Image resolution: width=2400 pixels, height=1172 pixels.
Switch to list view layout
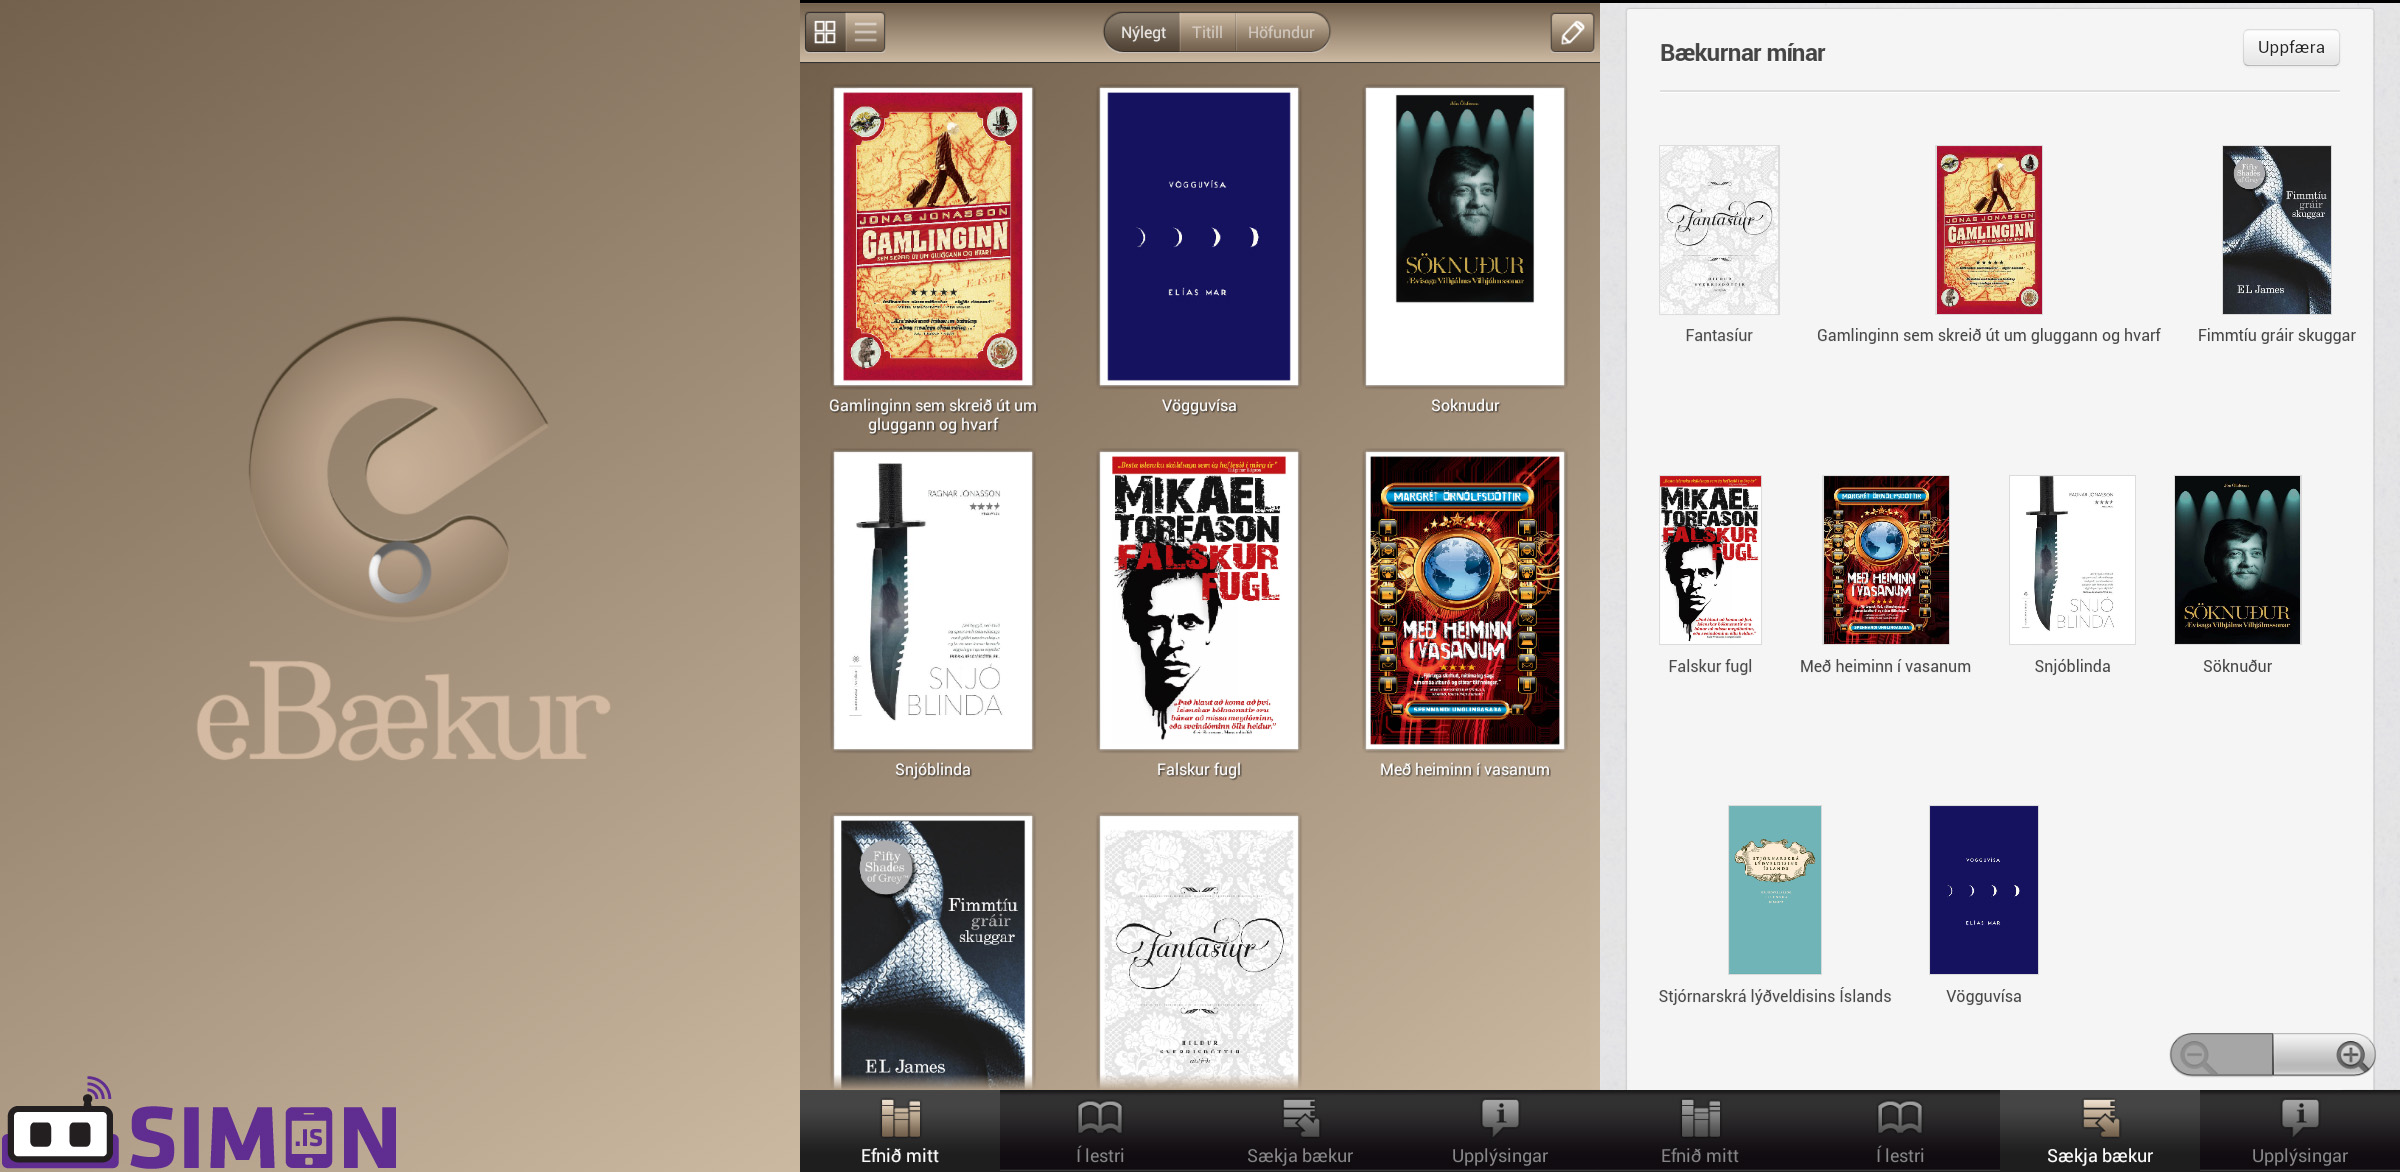point(866,33)
